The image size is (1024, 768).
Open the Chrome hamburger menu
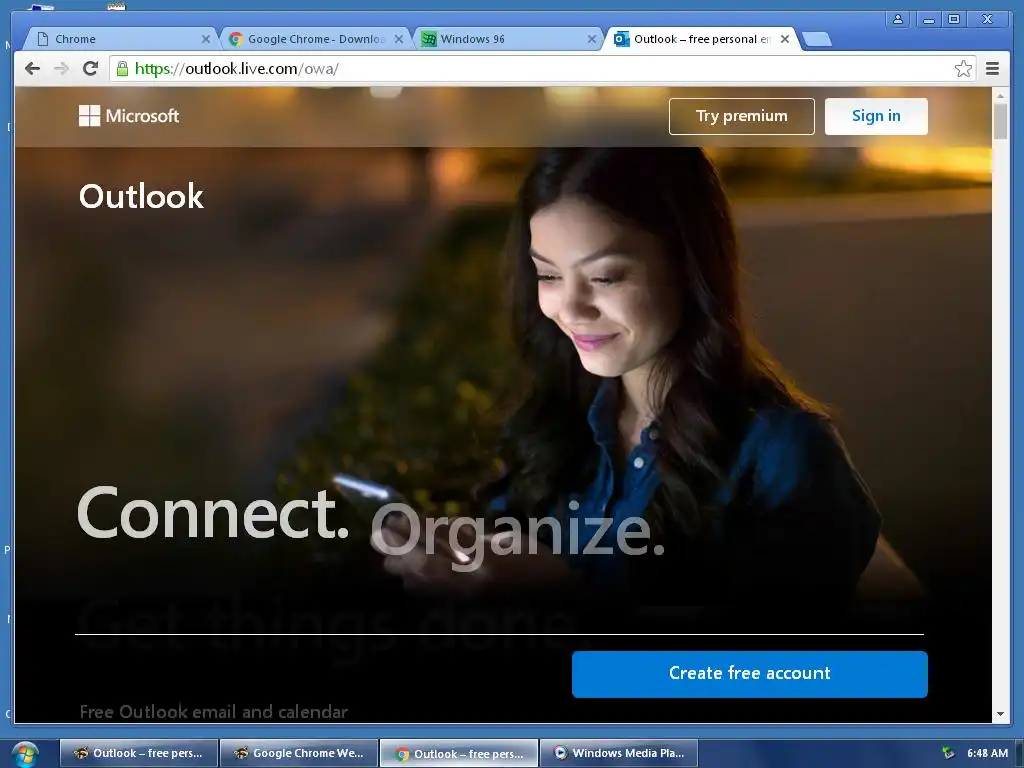tap(992, 69)
